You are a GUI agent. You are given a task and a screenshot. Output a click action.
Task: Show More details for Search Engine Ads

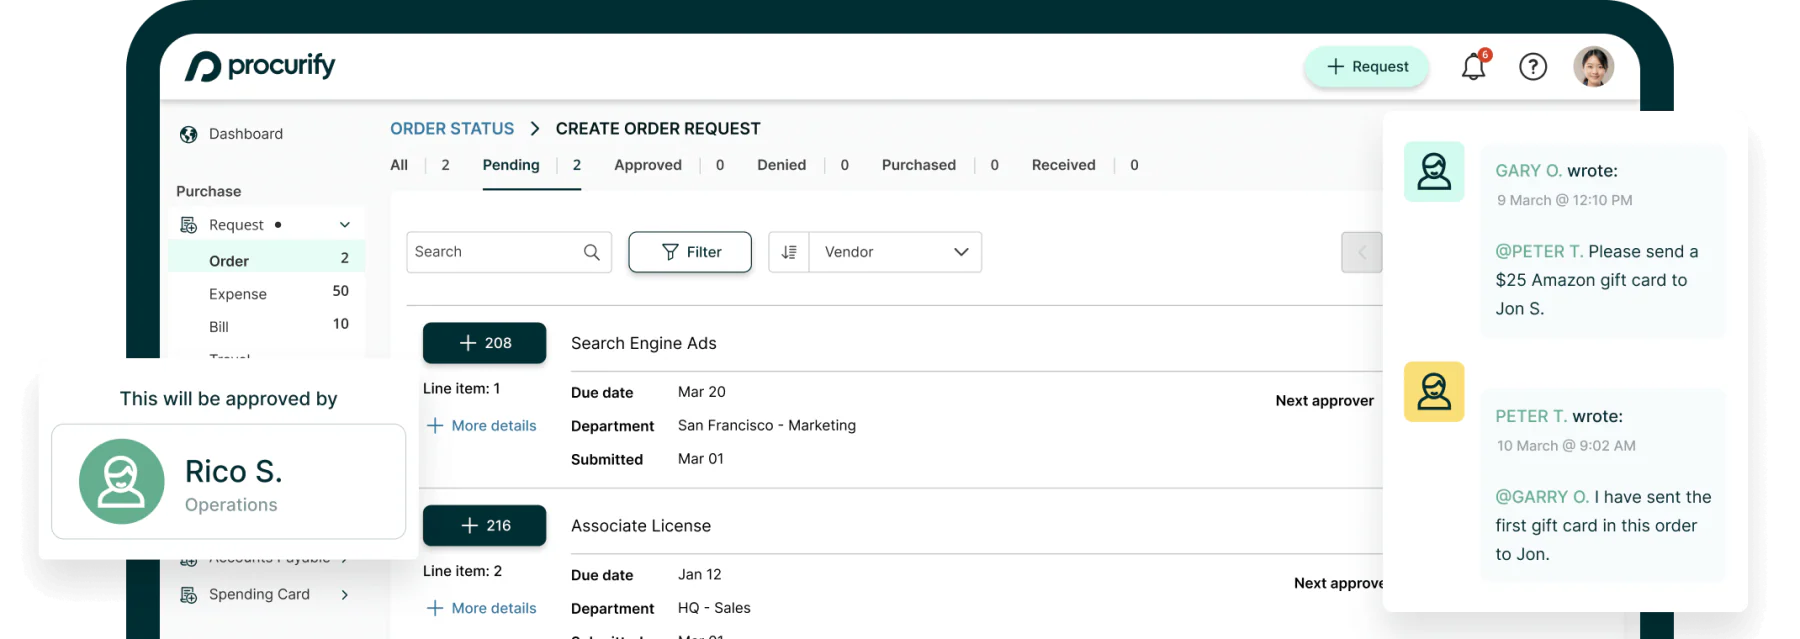[482, 426]
